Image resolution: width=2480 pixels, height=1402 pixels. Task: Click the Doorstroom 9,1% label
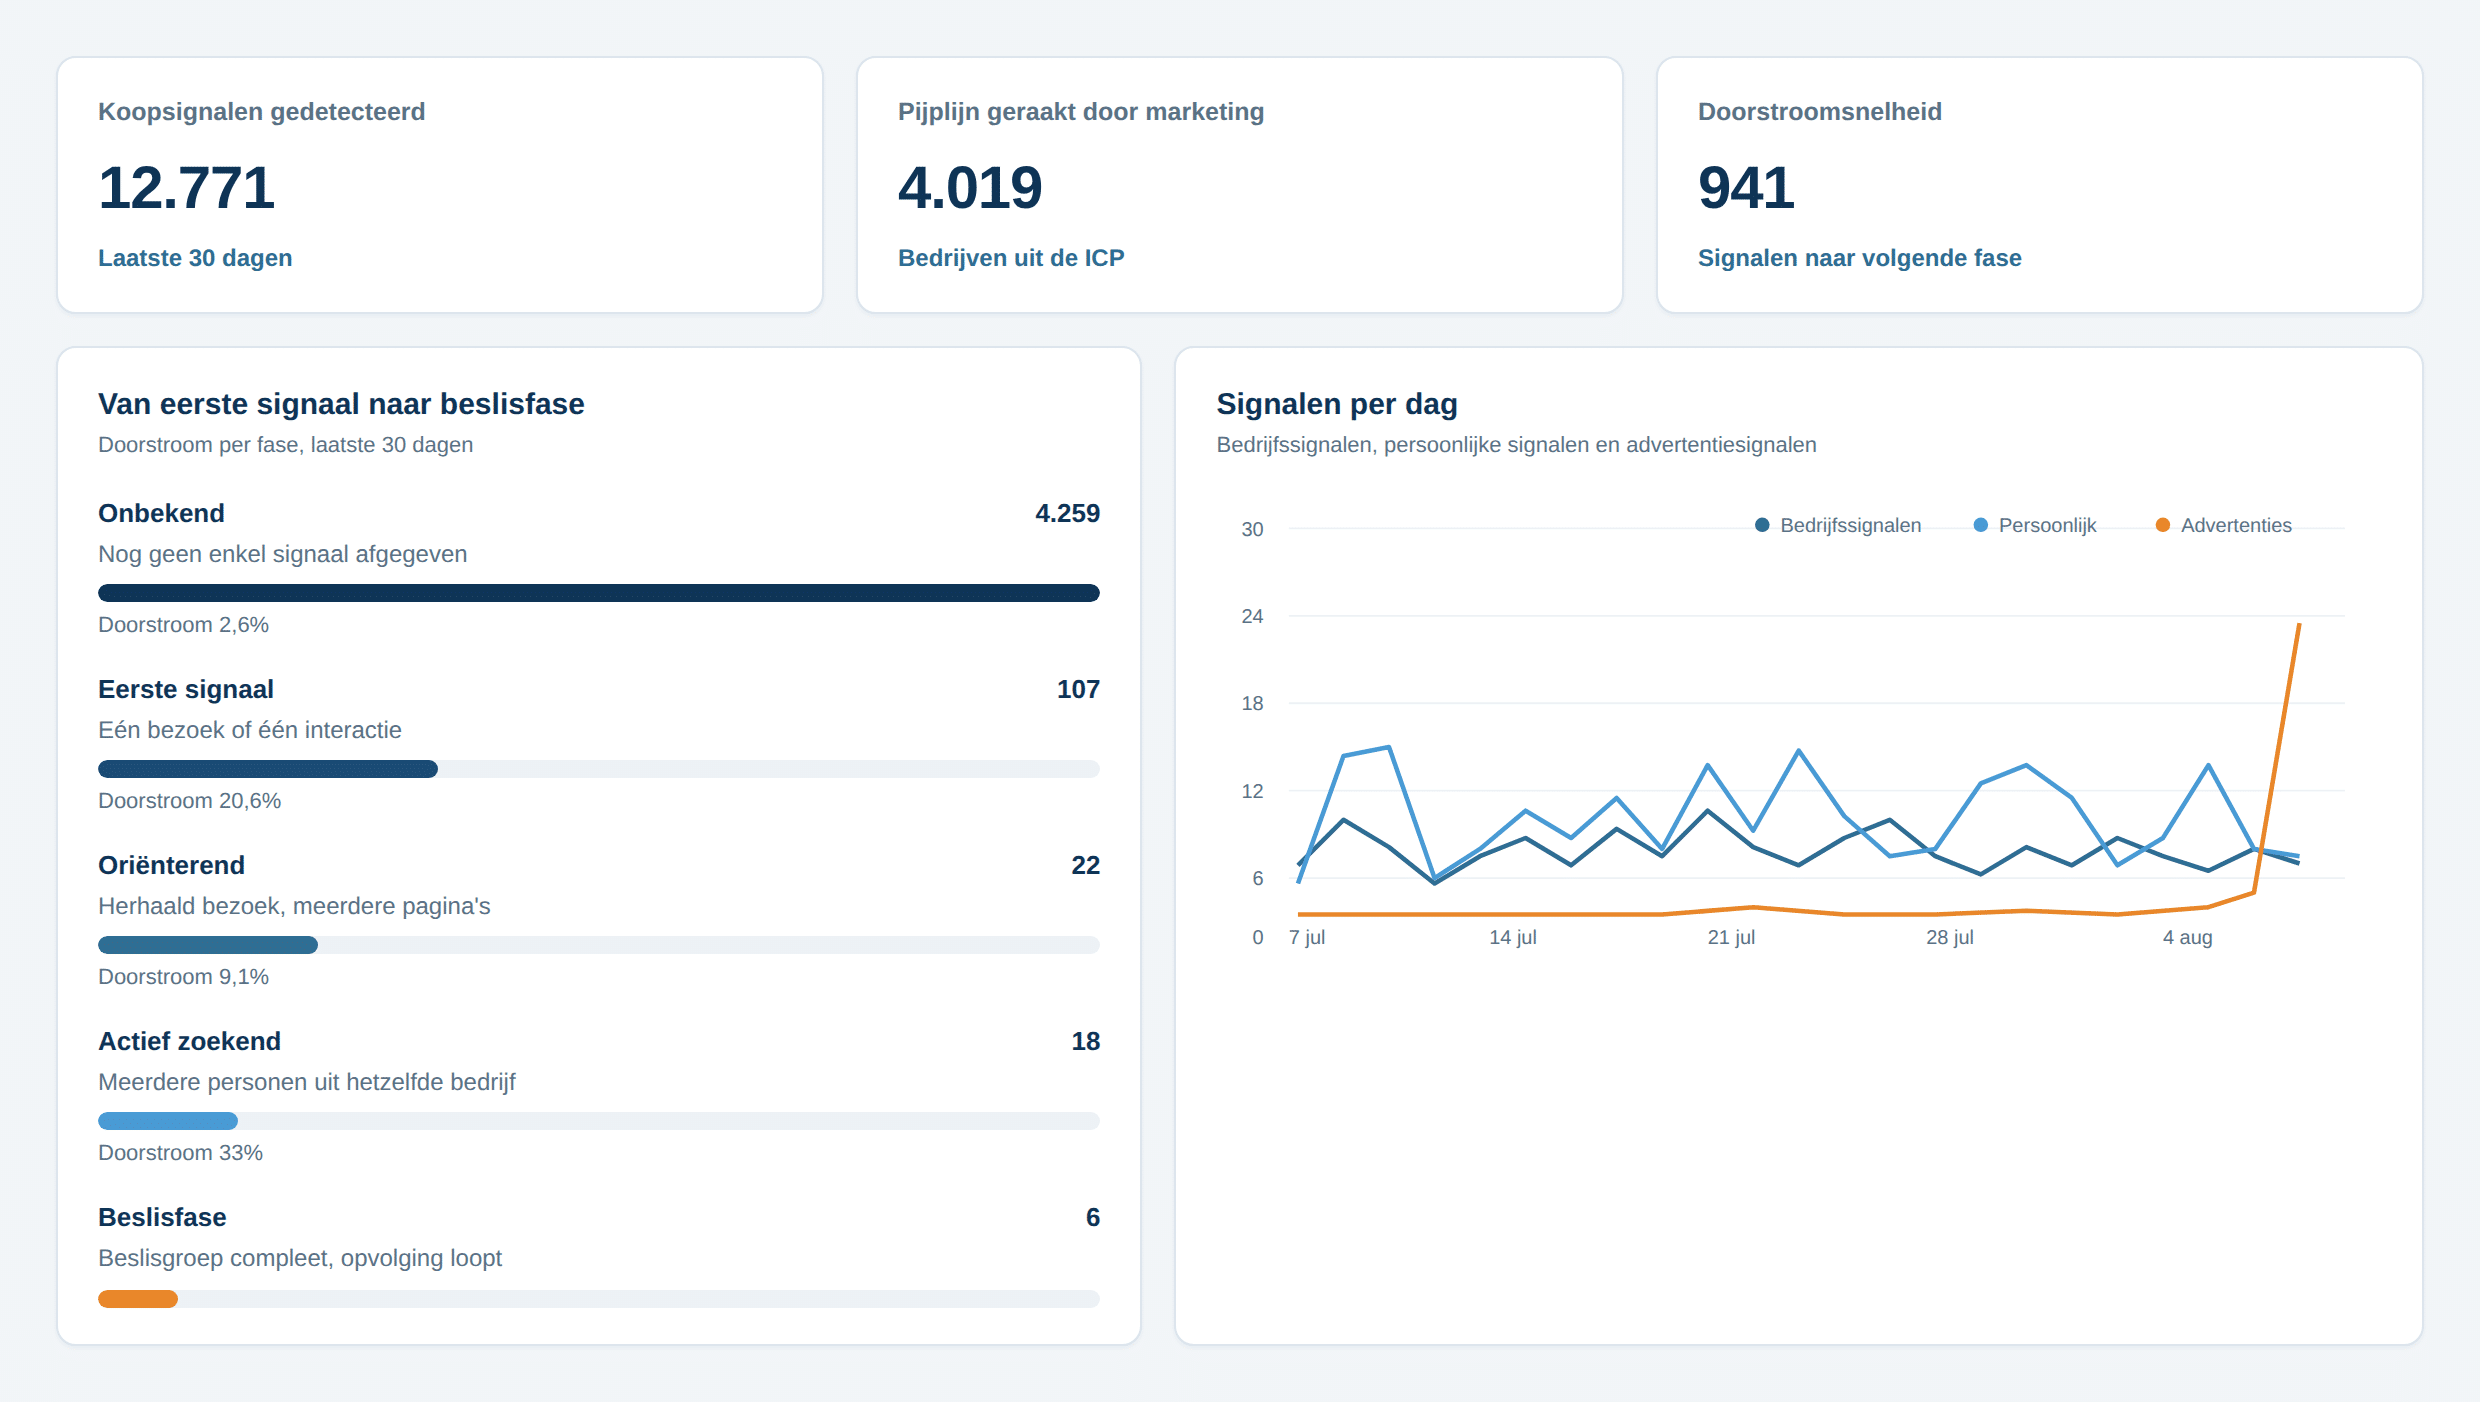183,977
